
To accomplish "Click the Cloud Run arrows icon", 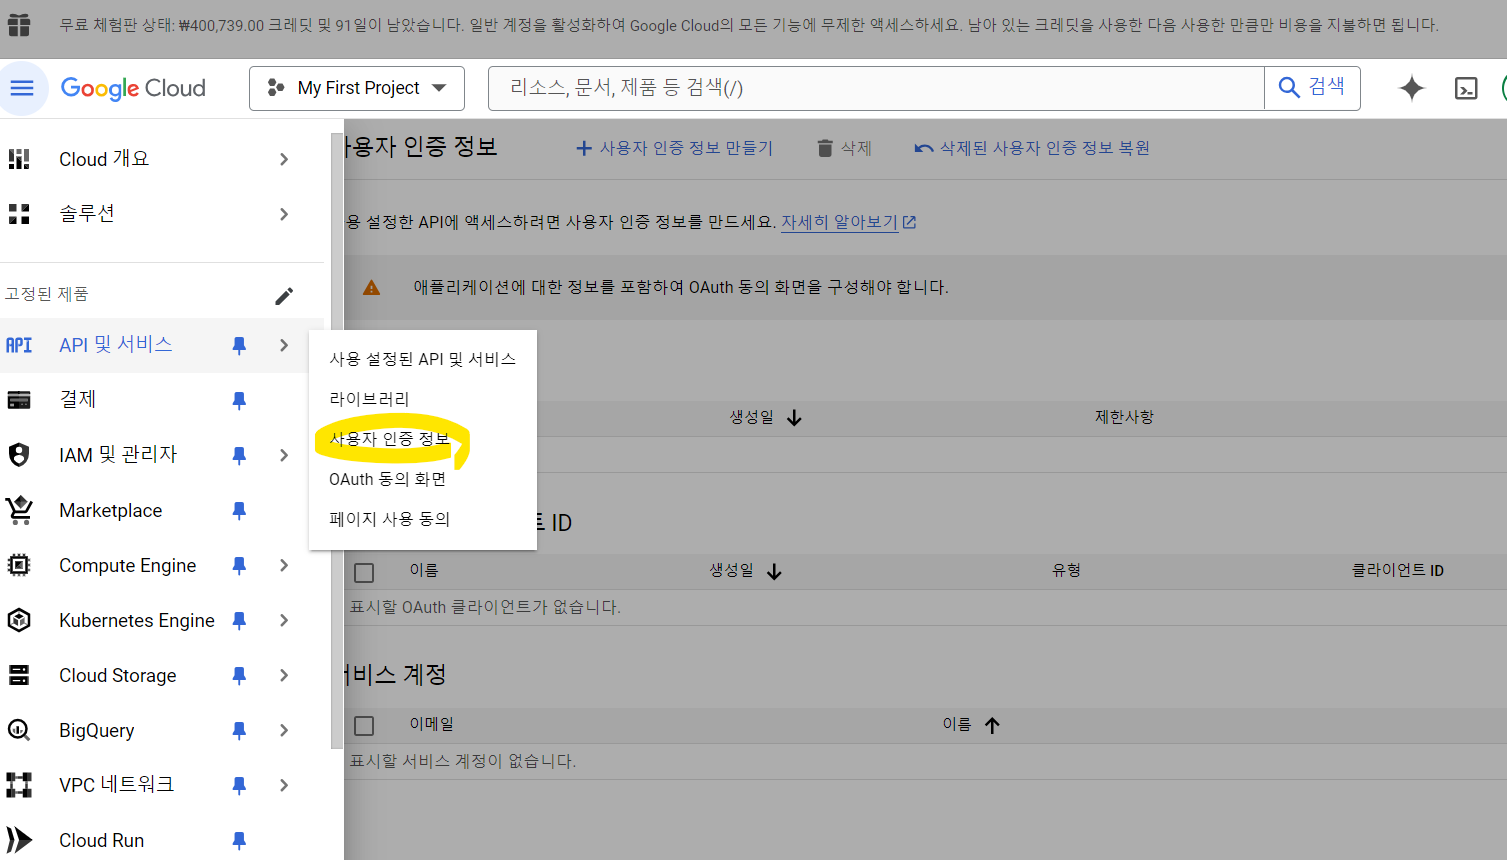I will coord(19,840).
